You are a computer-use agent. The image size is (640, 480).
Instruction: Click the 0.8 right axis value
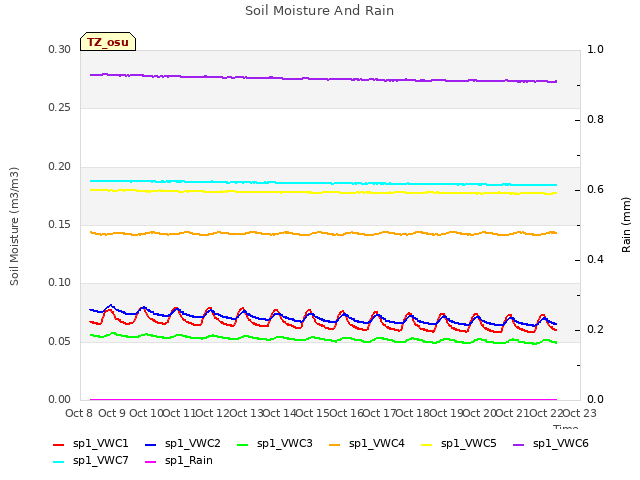[596, 119]
